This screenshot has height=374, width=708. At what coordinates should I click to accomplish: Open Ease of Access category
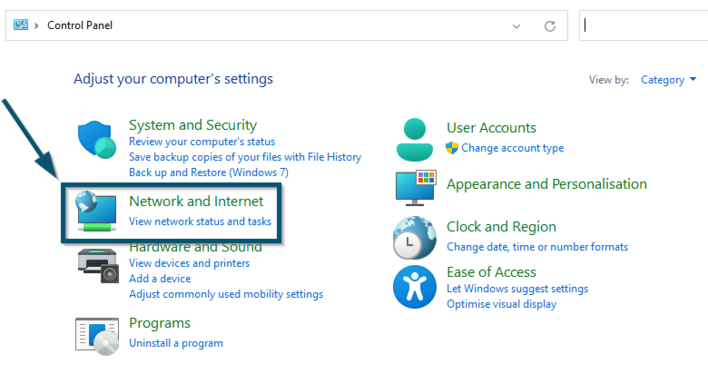pos(491,272)
